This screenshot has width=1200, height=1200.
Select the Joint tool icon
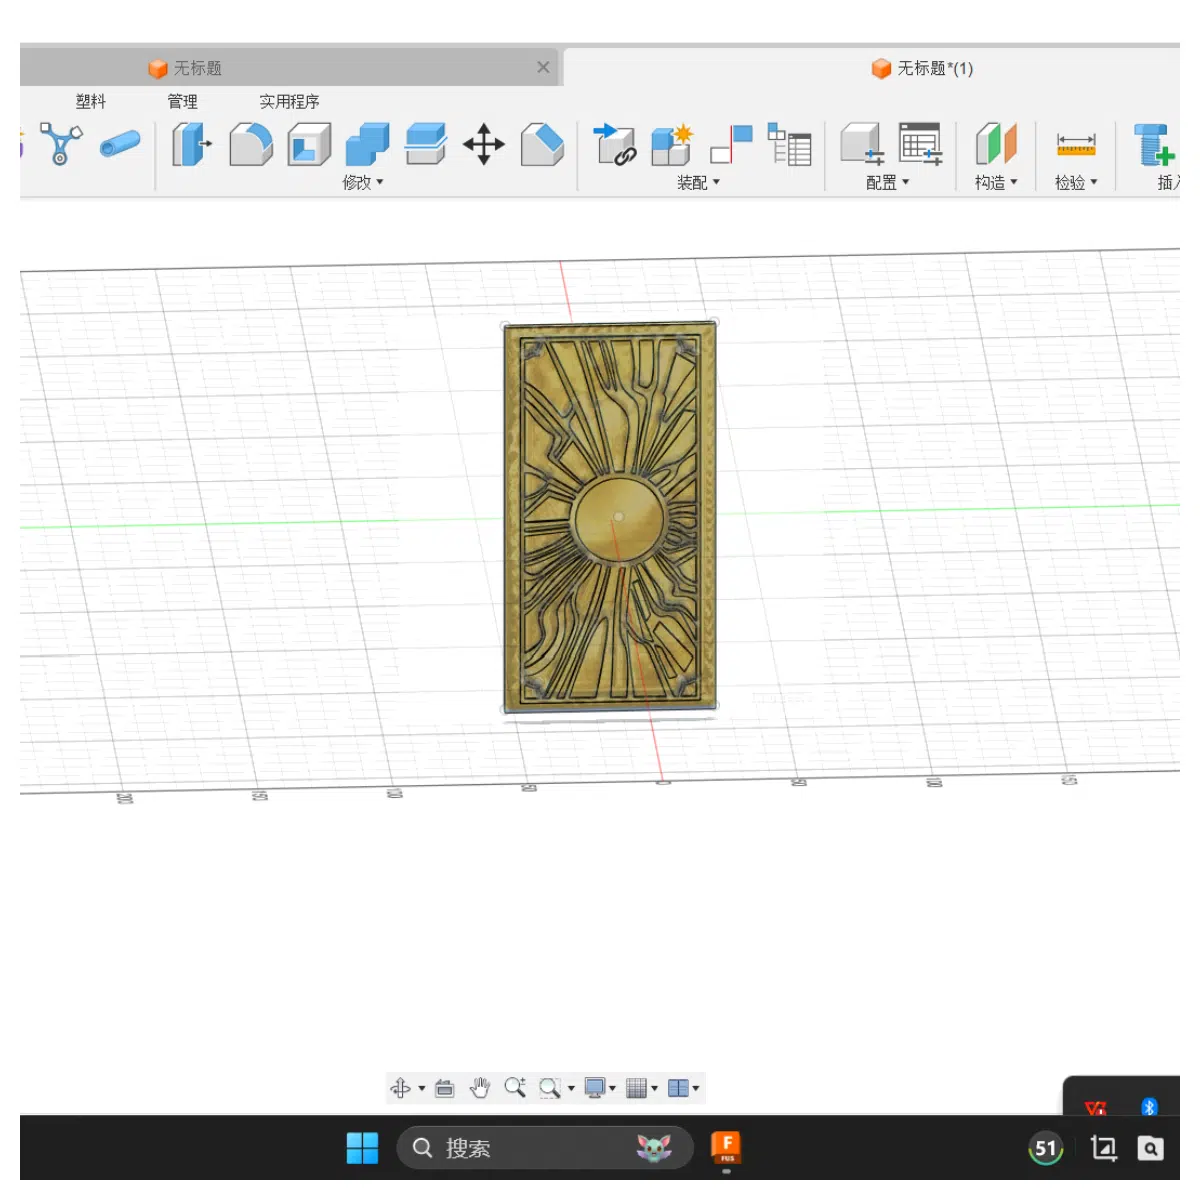tap(731, 144)
